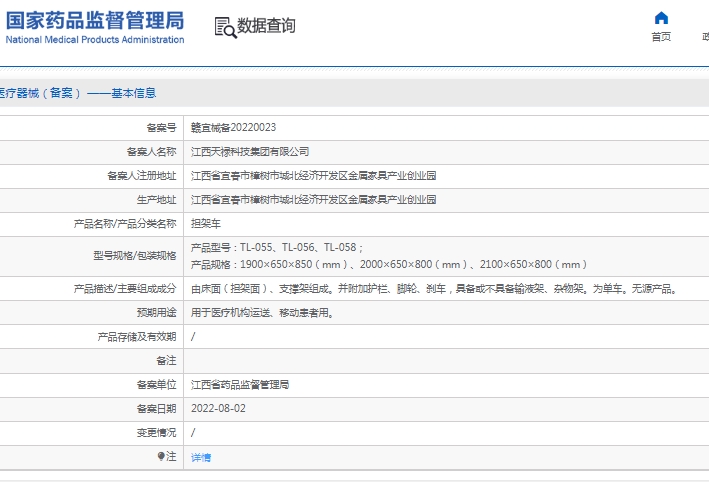Click the production address value in 生产地址 row
Screen dimensions: 709x482
coord(313,200)
